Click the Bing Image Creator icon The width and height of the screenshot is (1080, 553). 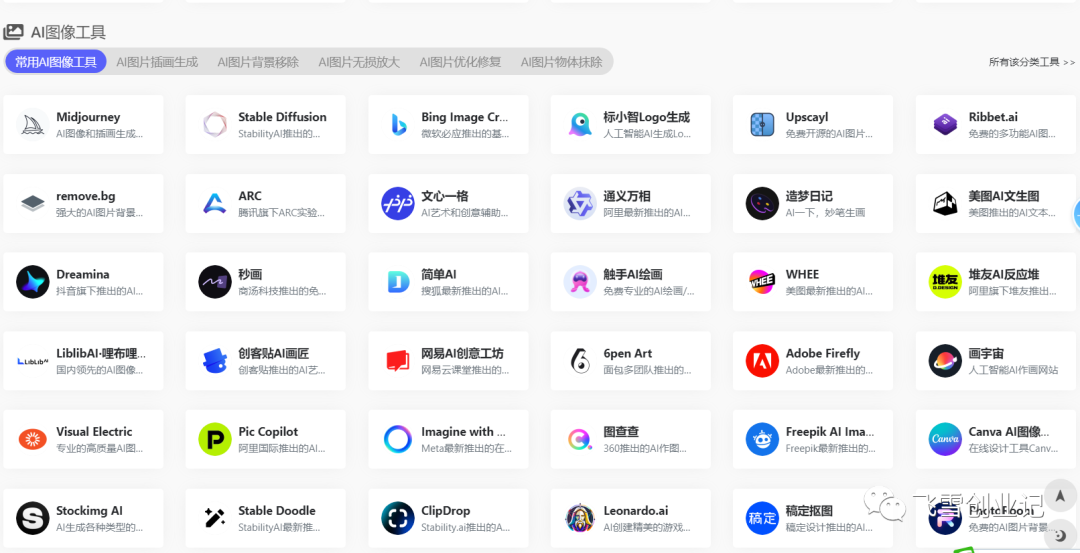click(398, 124)
